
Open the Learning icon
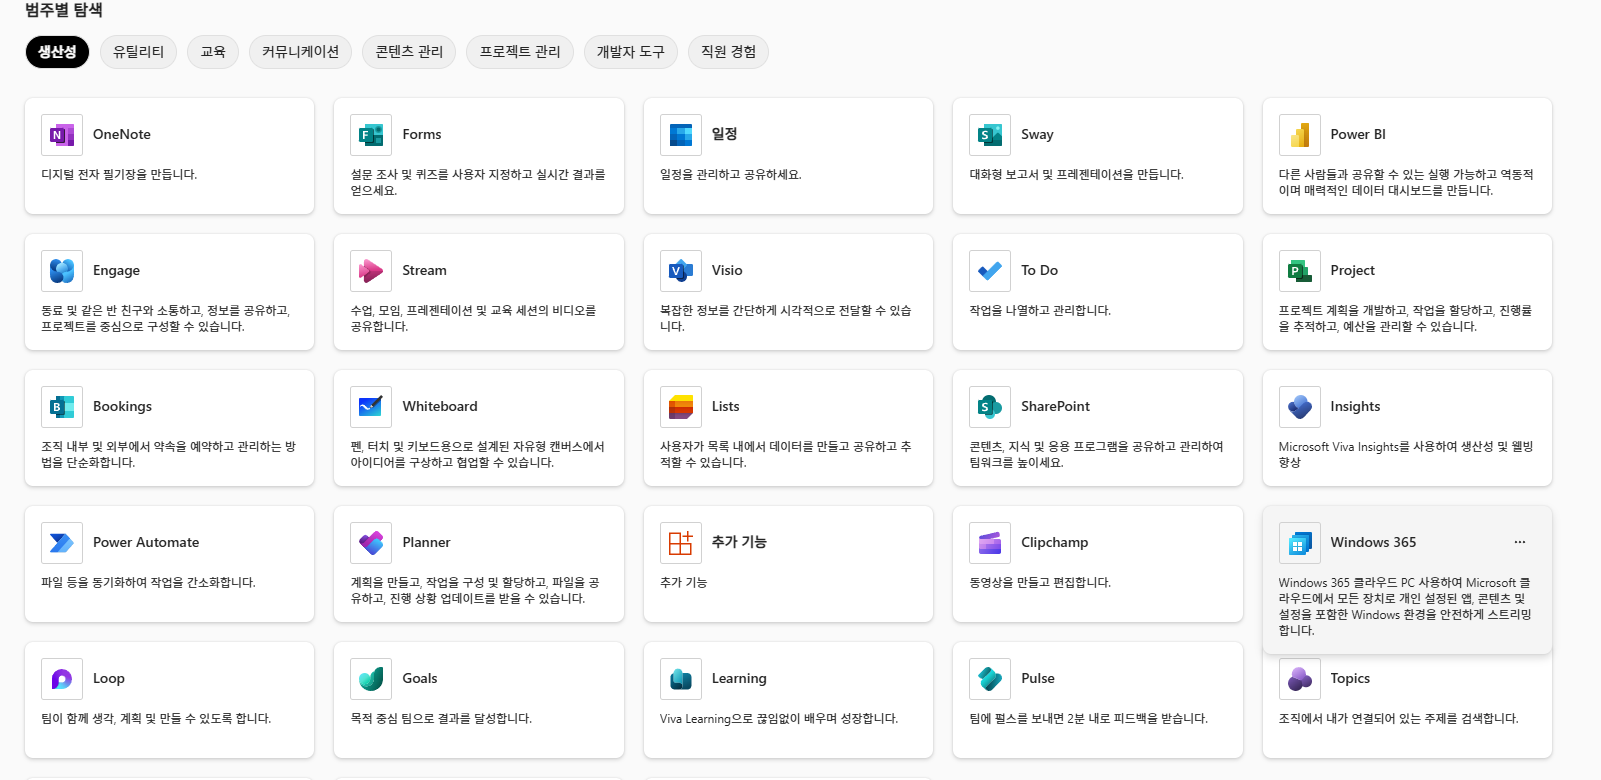coord(681,678)
